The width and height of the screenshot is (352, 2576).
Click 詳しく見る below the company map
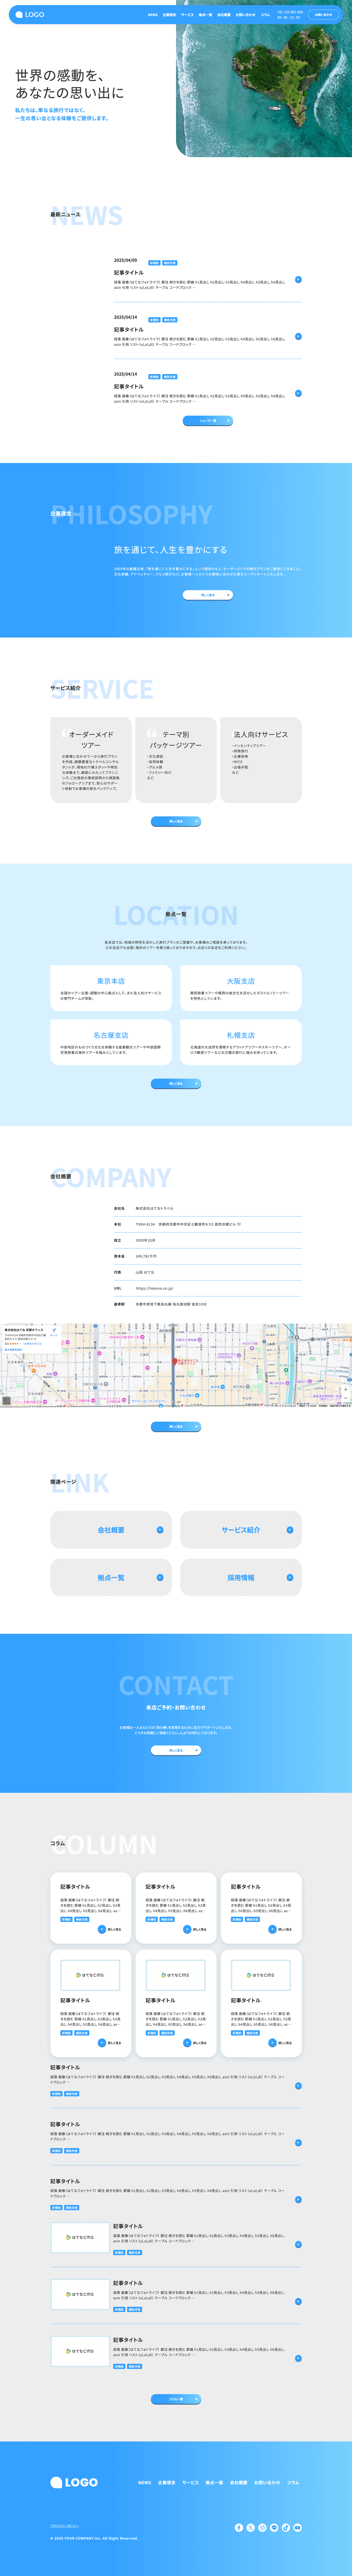pos(176,1427)
